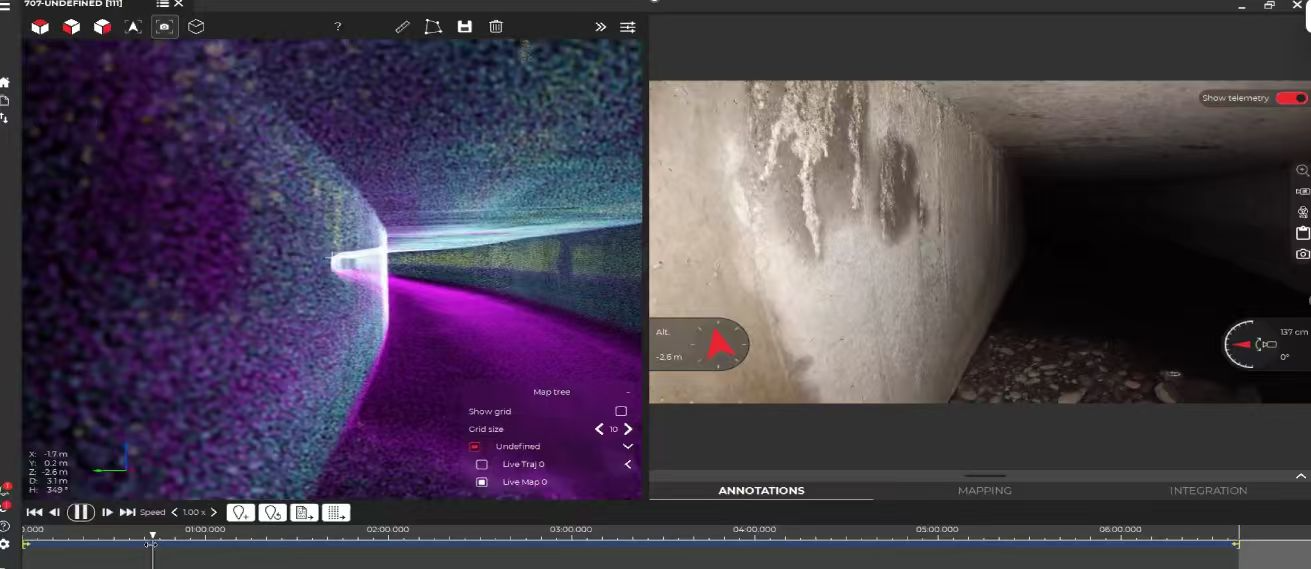This screenshot has height=569, width=1311.
Task: Open the help icon in left sidebar
Action: pyautogui.click(x=5, y=526)
